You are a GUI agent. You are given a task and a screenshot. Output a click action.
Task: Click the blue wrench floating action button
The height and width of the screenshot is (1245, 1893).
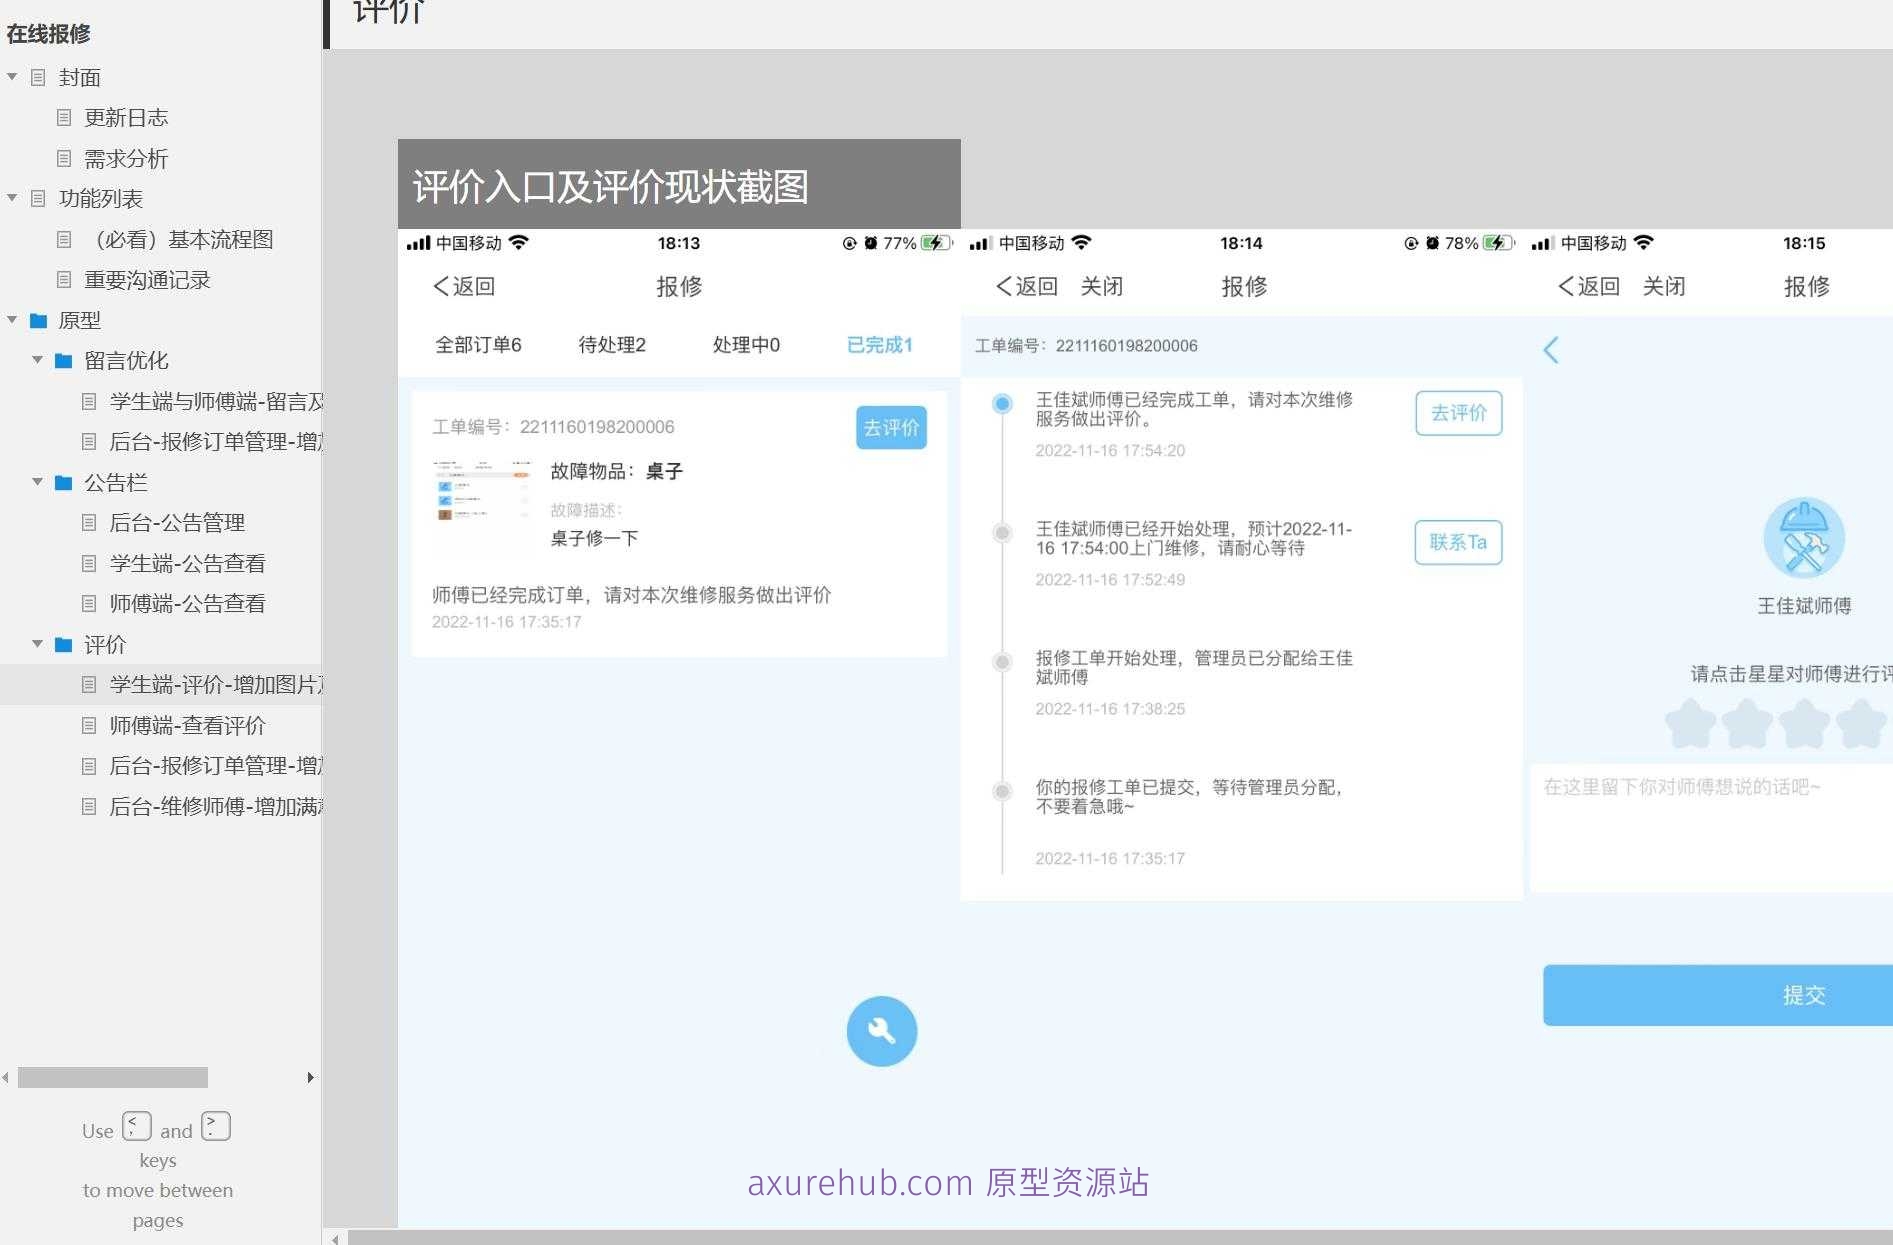pos(881,1031)
